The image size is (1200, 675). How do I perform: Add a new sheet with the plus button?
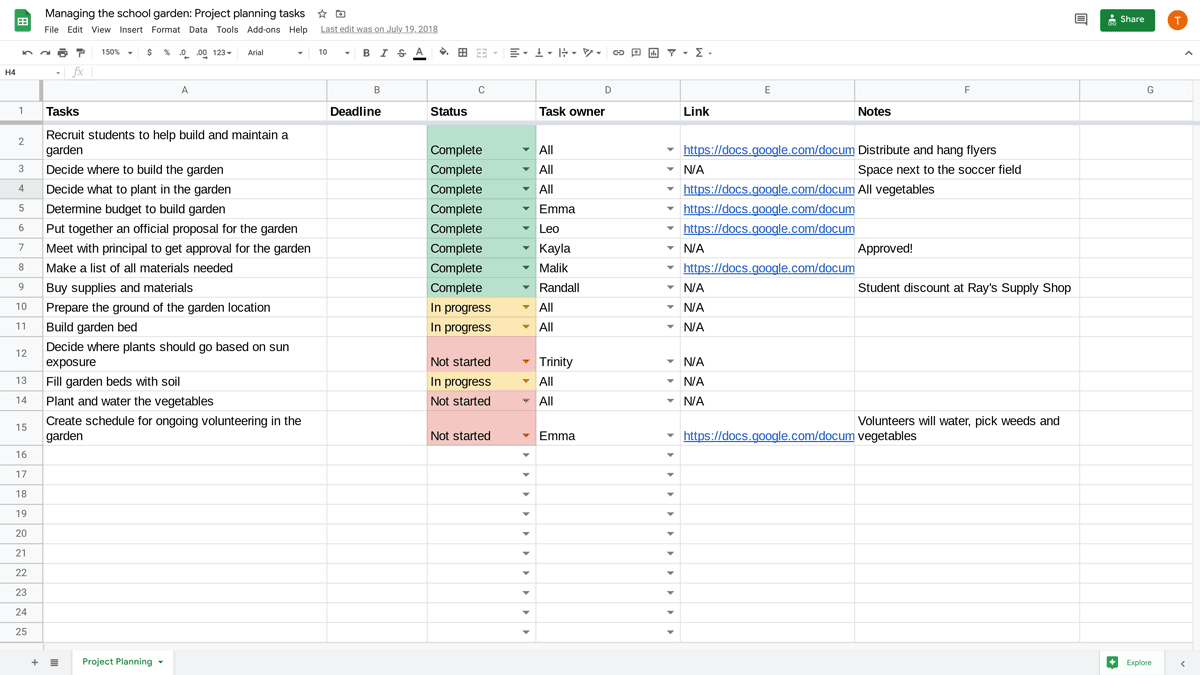[x=35, y=662]
